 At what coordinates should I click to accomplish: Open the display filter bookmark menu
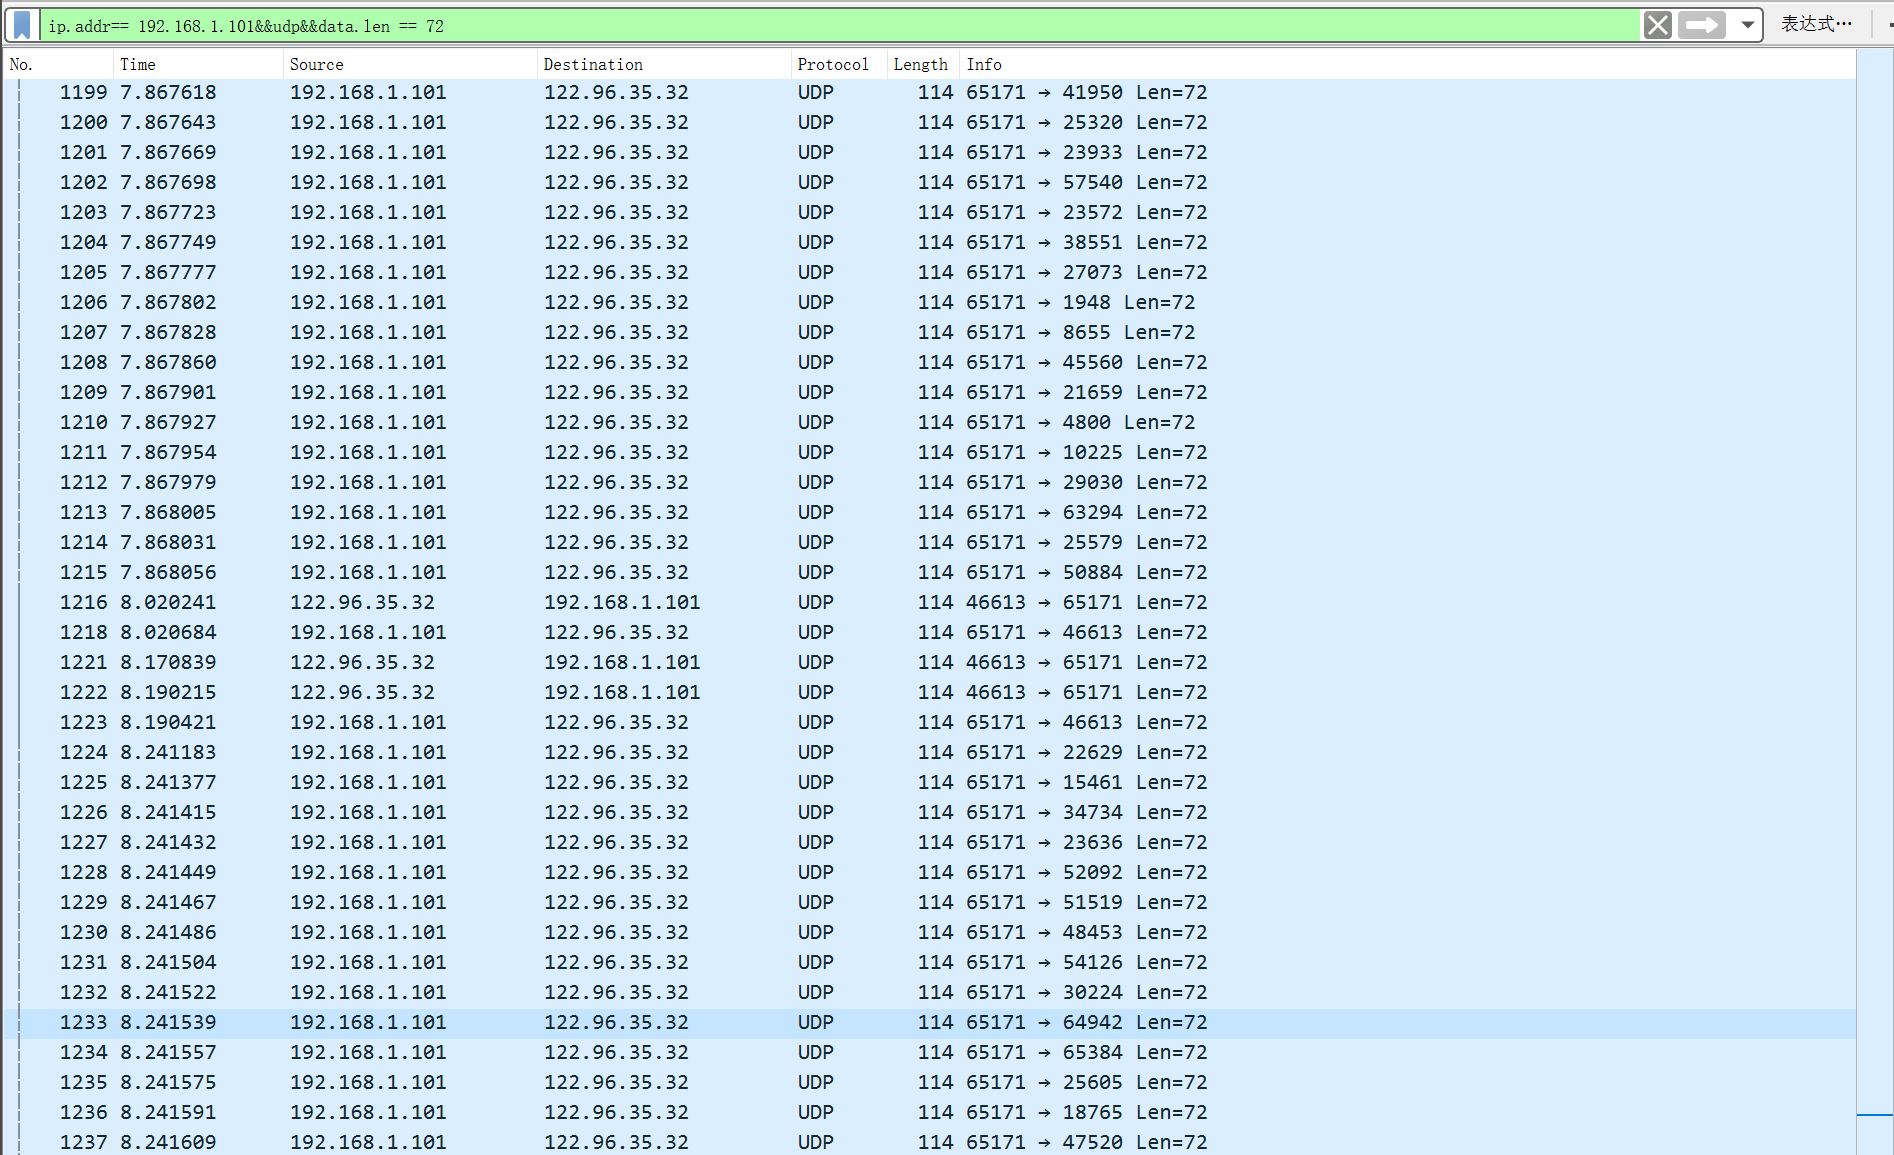22,25
